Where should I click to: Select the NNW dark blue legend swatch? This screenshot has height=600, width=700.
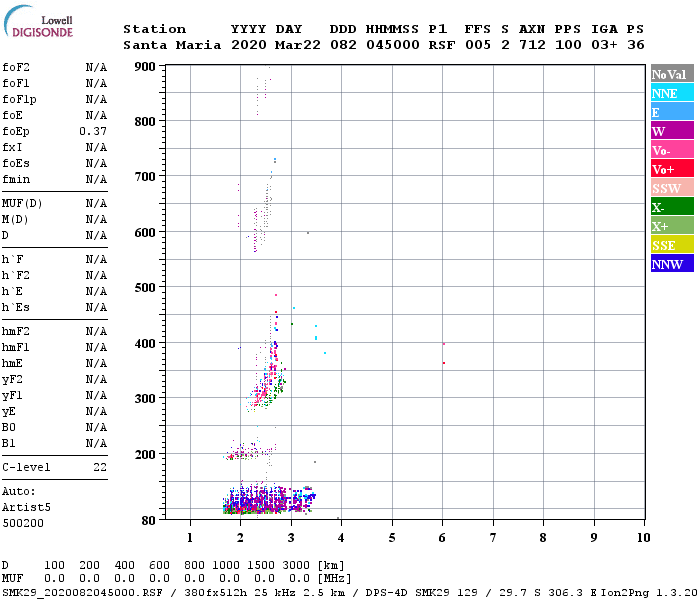point(672,263)
